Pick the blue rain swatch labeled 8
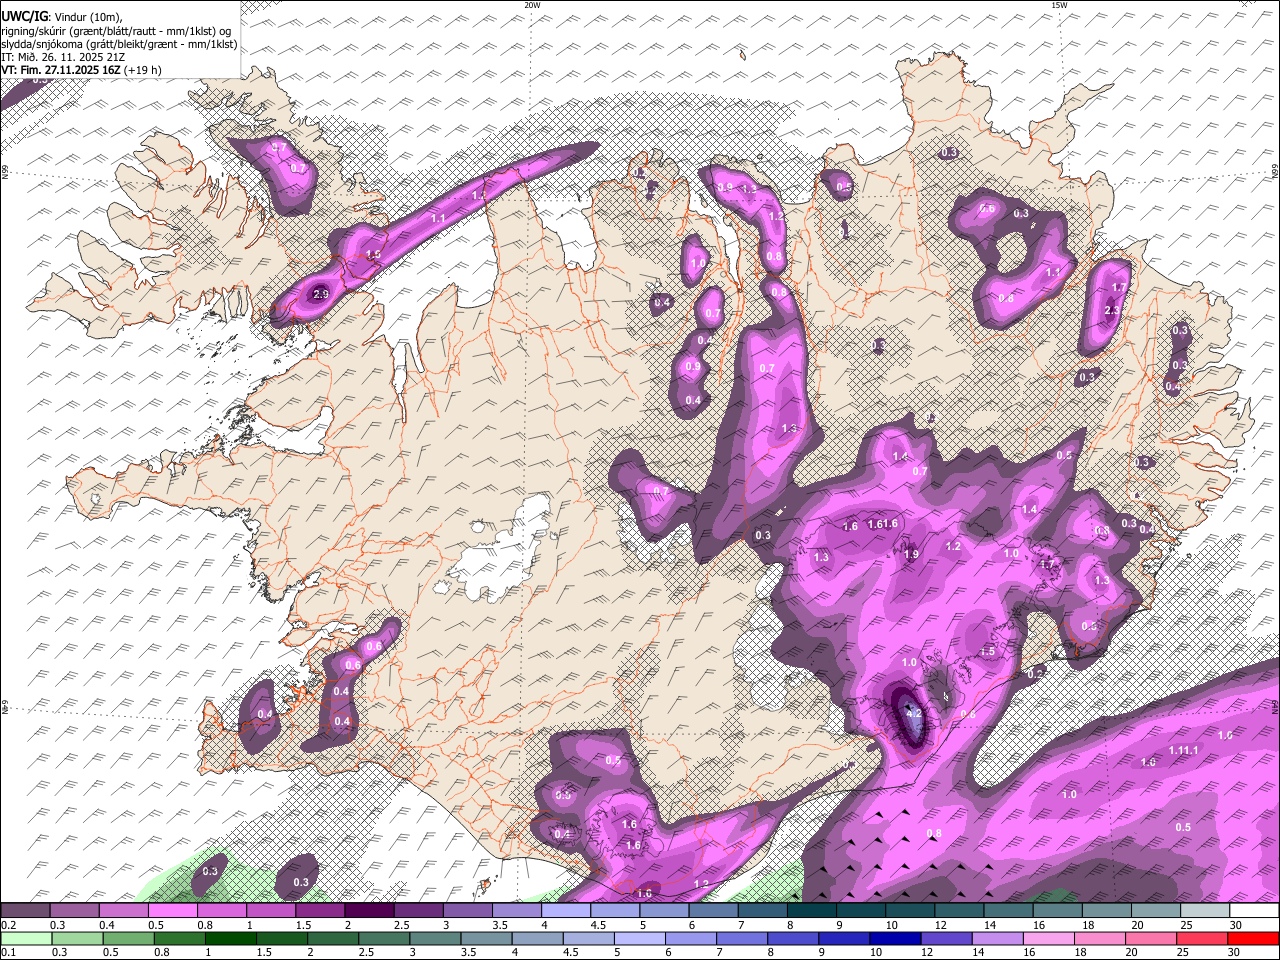The height and width of the screenshot is (960, 1280). 793,938
